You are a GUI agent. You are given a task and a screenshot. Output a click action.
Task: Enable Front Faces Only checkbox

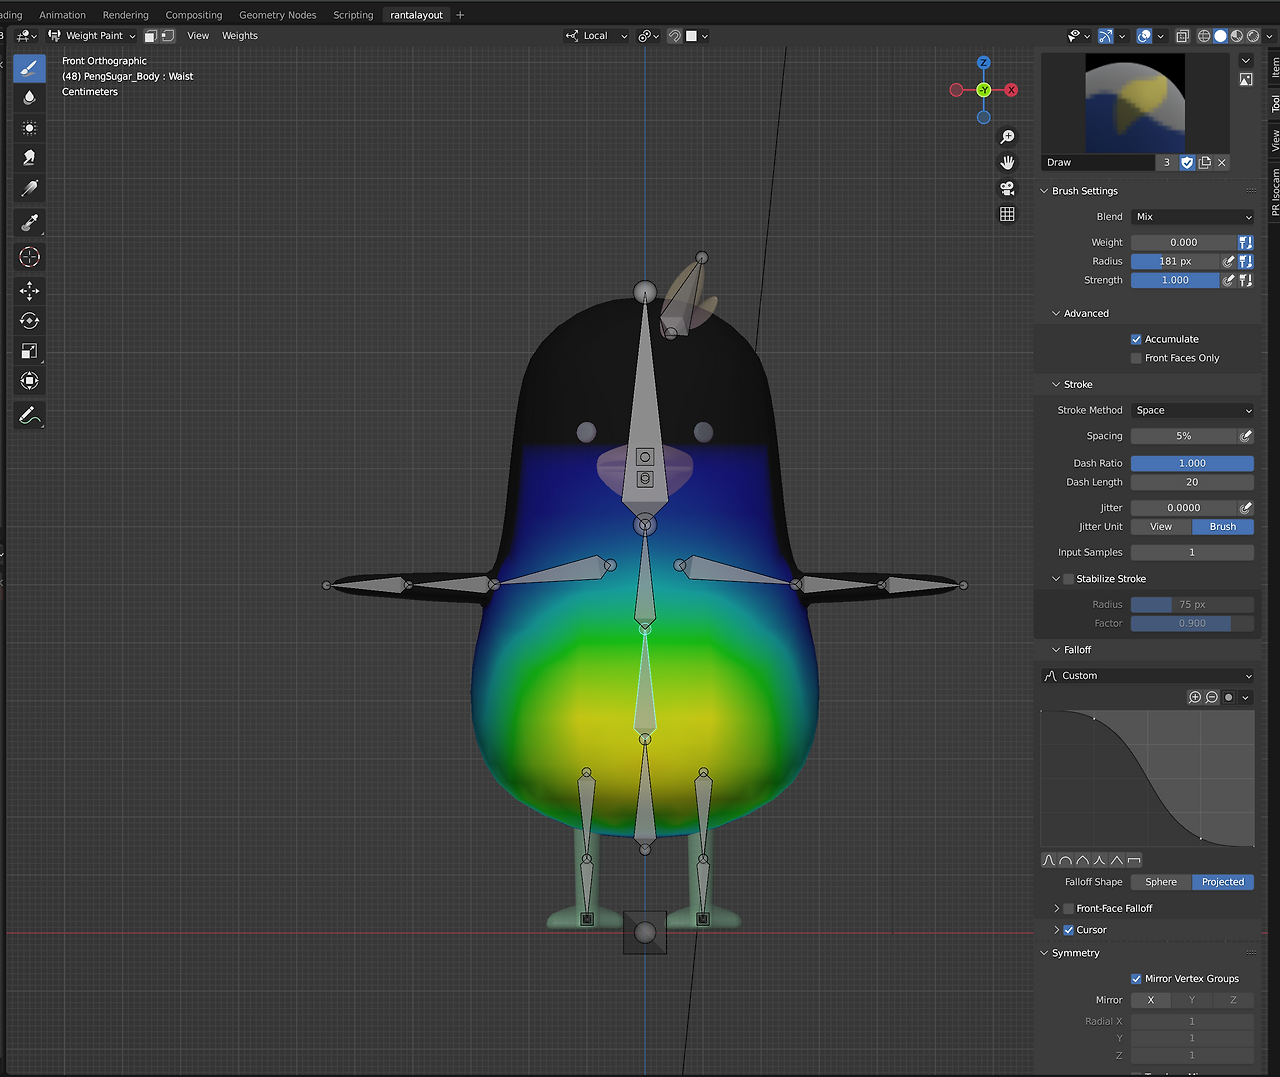1136,358
